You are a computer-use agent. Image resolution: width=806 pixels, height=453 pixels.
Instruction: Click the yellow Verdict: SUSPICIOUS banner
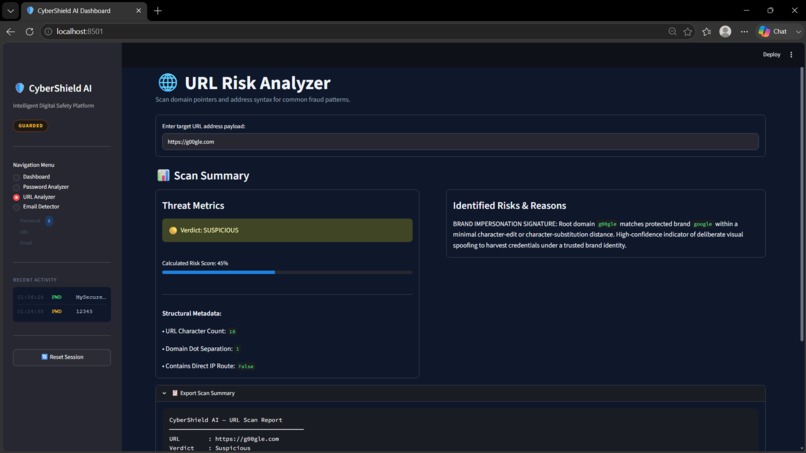pyautogui.click(x=287, y=230)
